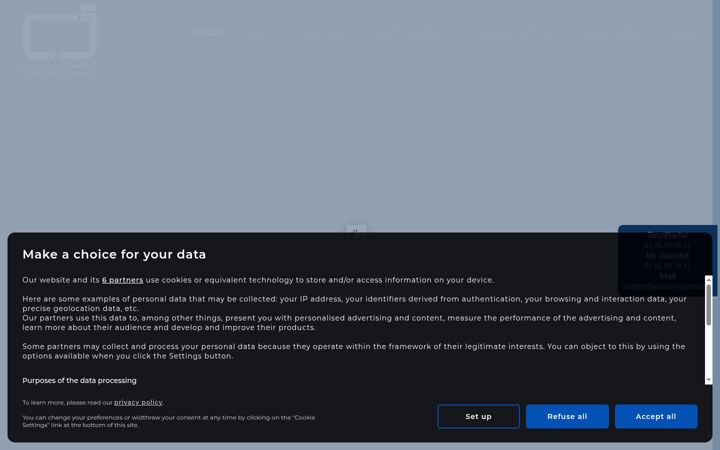The height and width of the screenshot is (450, 720).
Task: Click the consent dialog scrollbar thumb
Action: click(x=709, y=304)
